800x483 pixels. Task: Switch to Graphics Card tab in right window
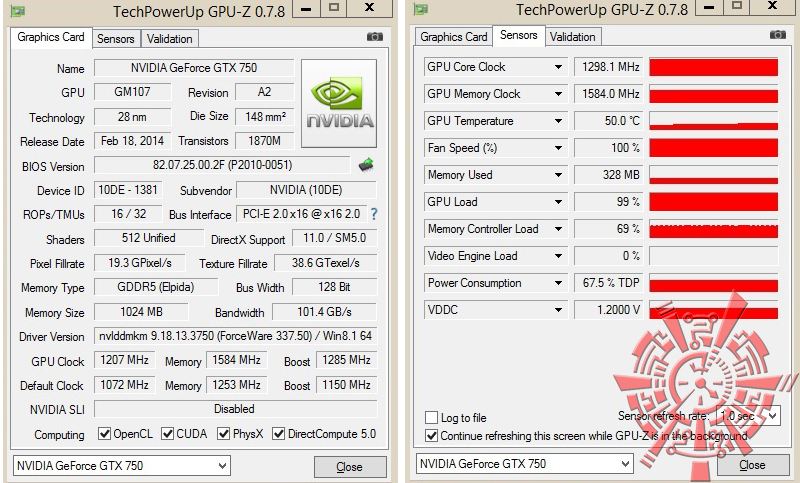454,37
